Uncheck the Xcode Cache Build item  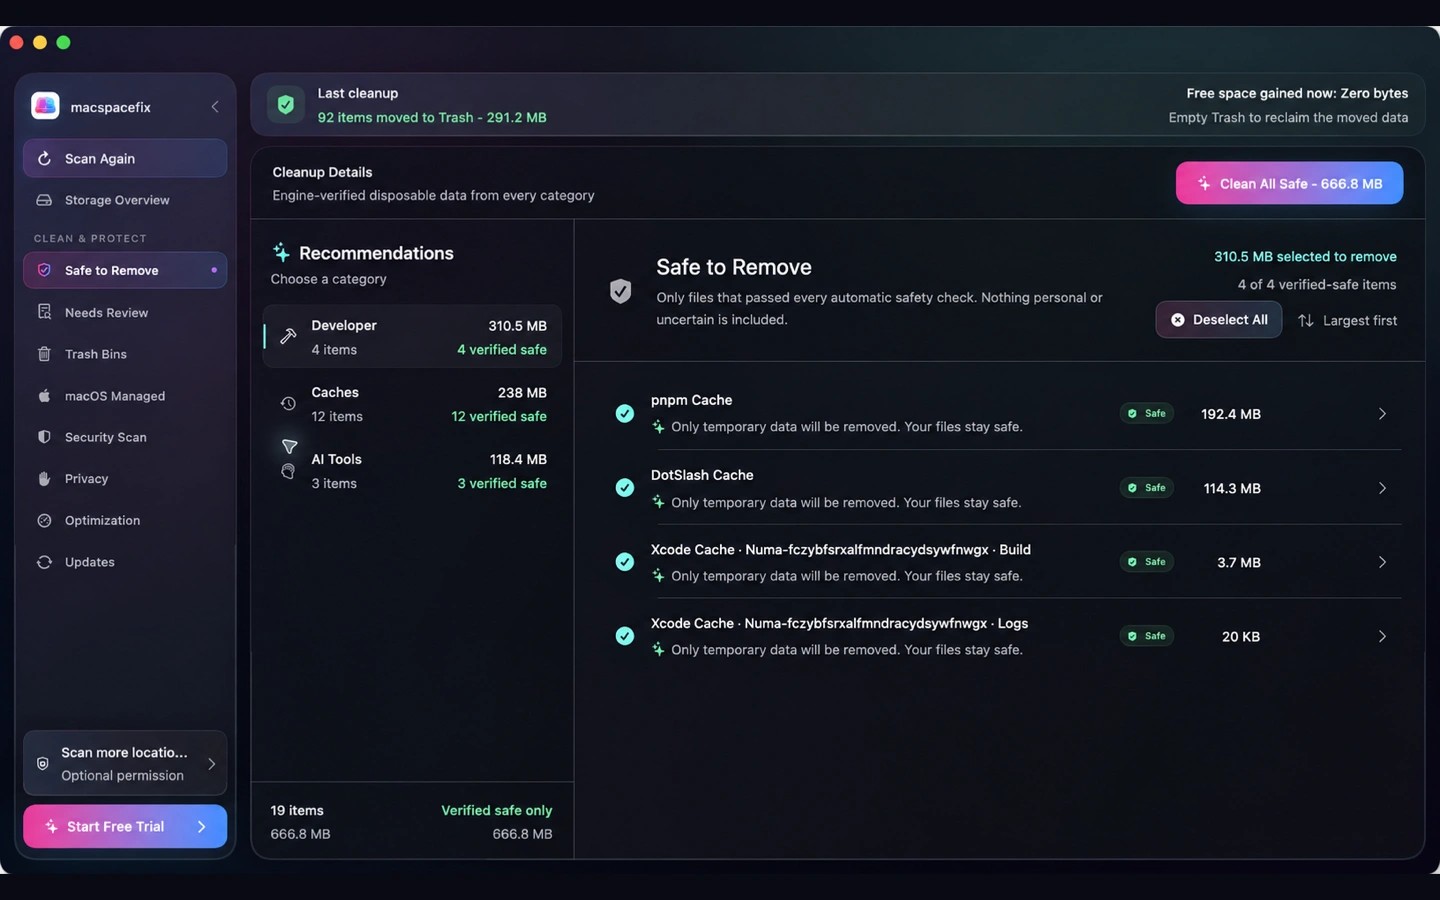625,562
